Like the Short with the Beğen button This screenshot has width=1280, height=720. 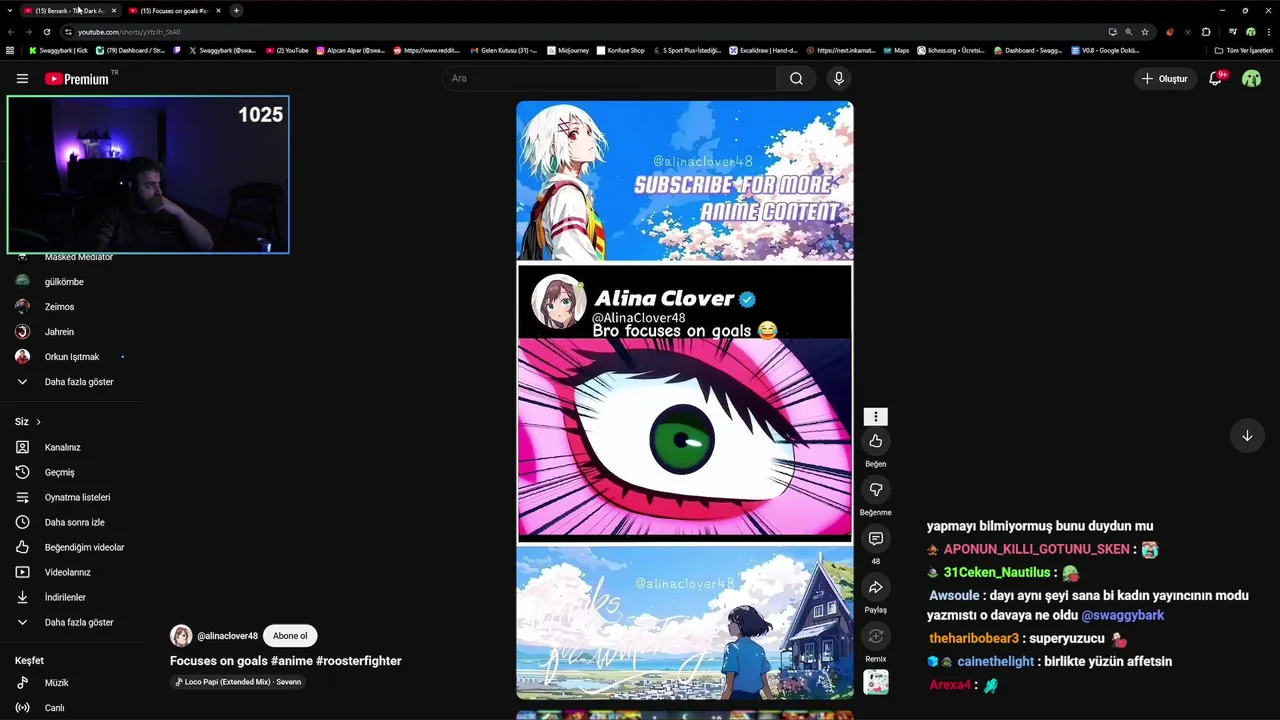[x=876, y=441]
